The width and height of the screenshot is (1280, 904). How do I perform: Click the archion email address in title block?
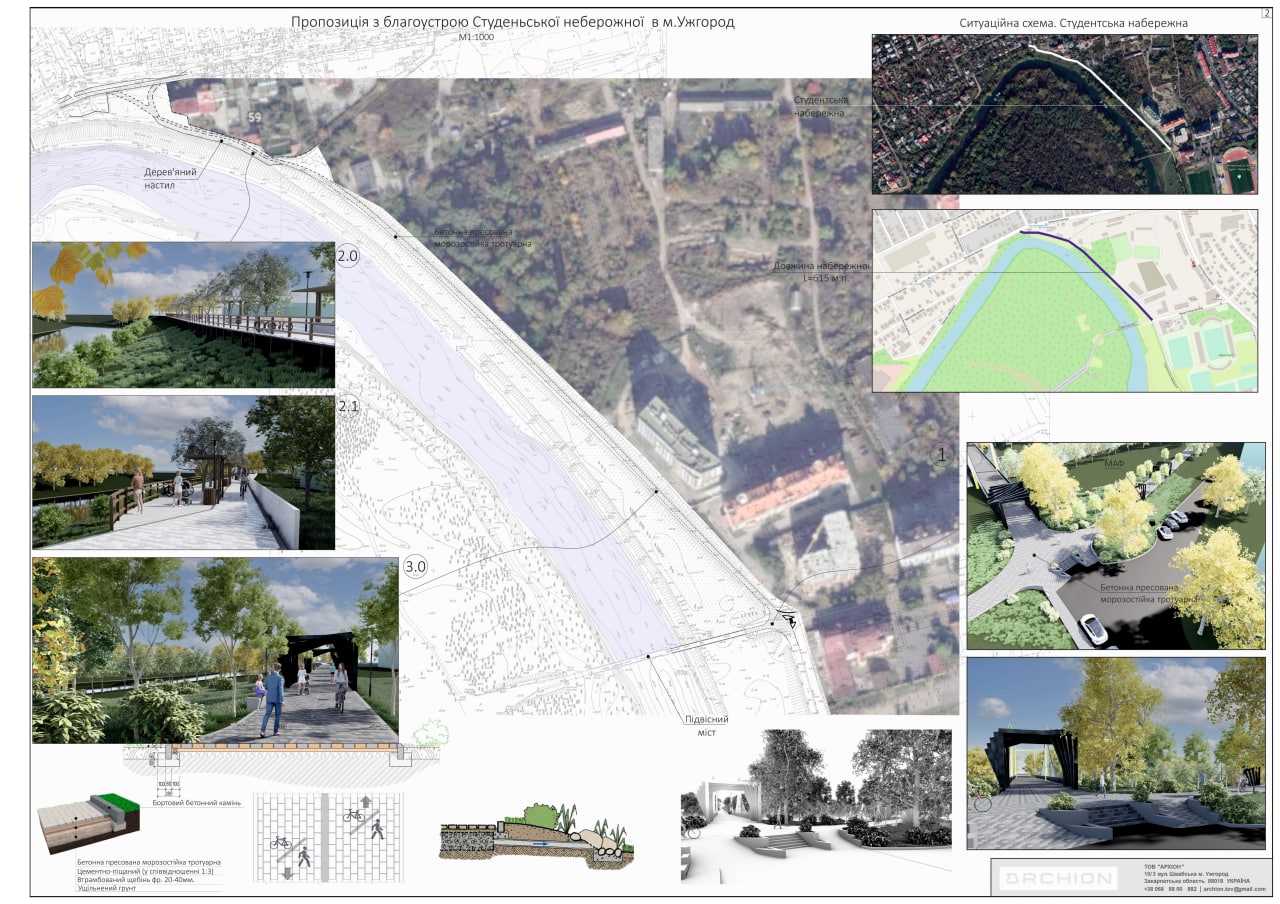[1234, 888]
